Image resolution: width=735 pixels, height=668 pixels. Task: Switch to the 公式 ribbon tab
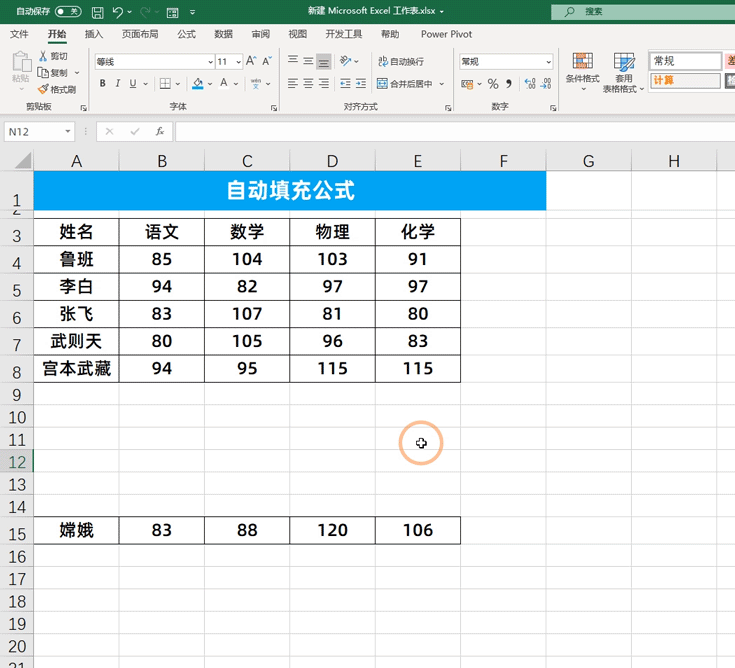[x=187, y=34]
